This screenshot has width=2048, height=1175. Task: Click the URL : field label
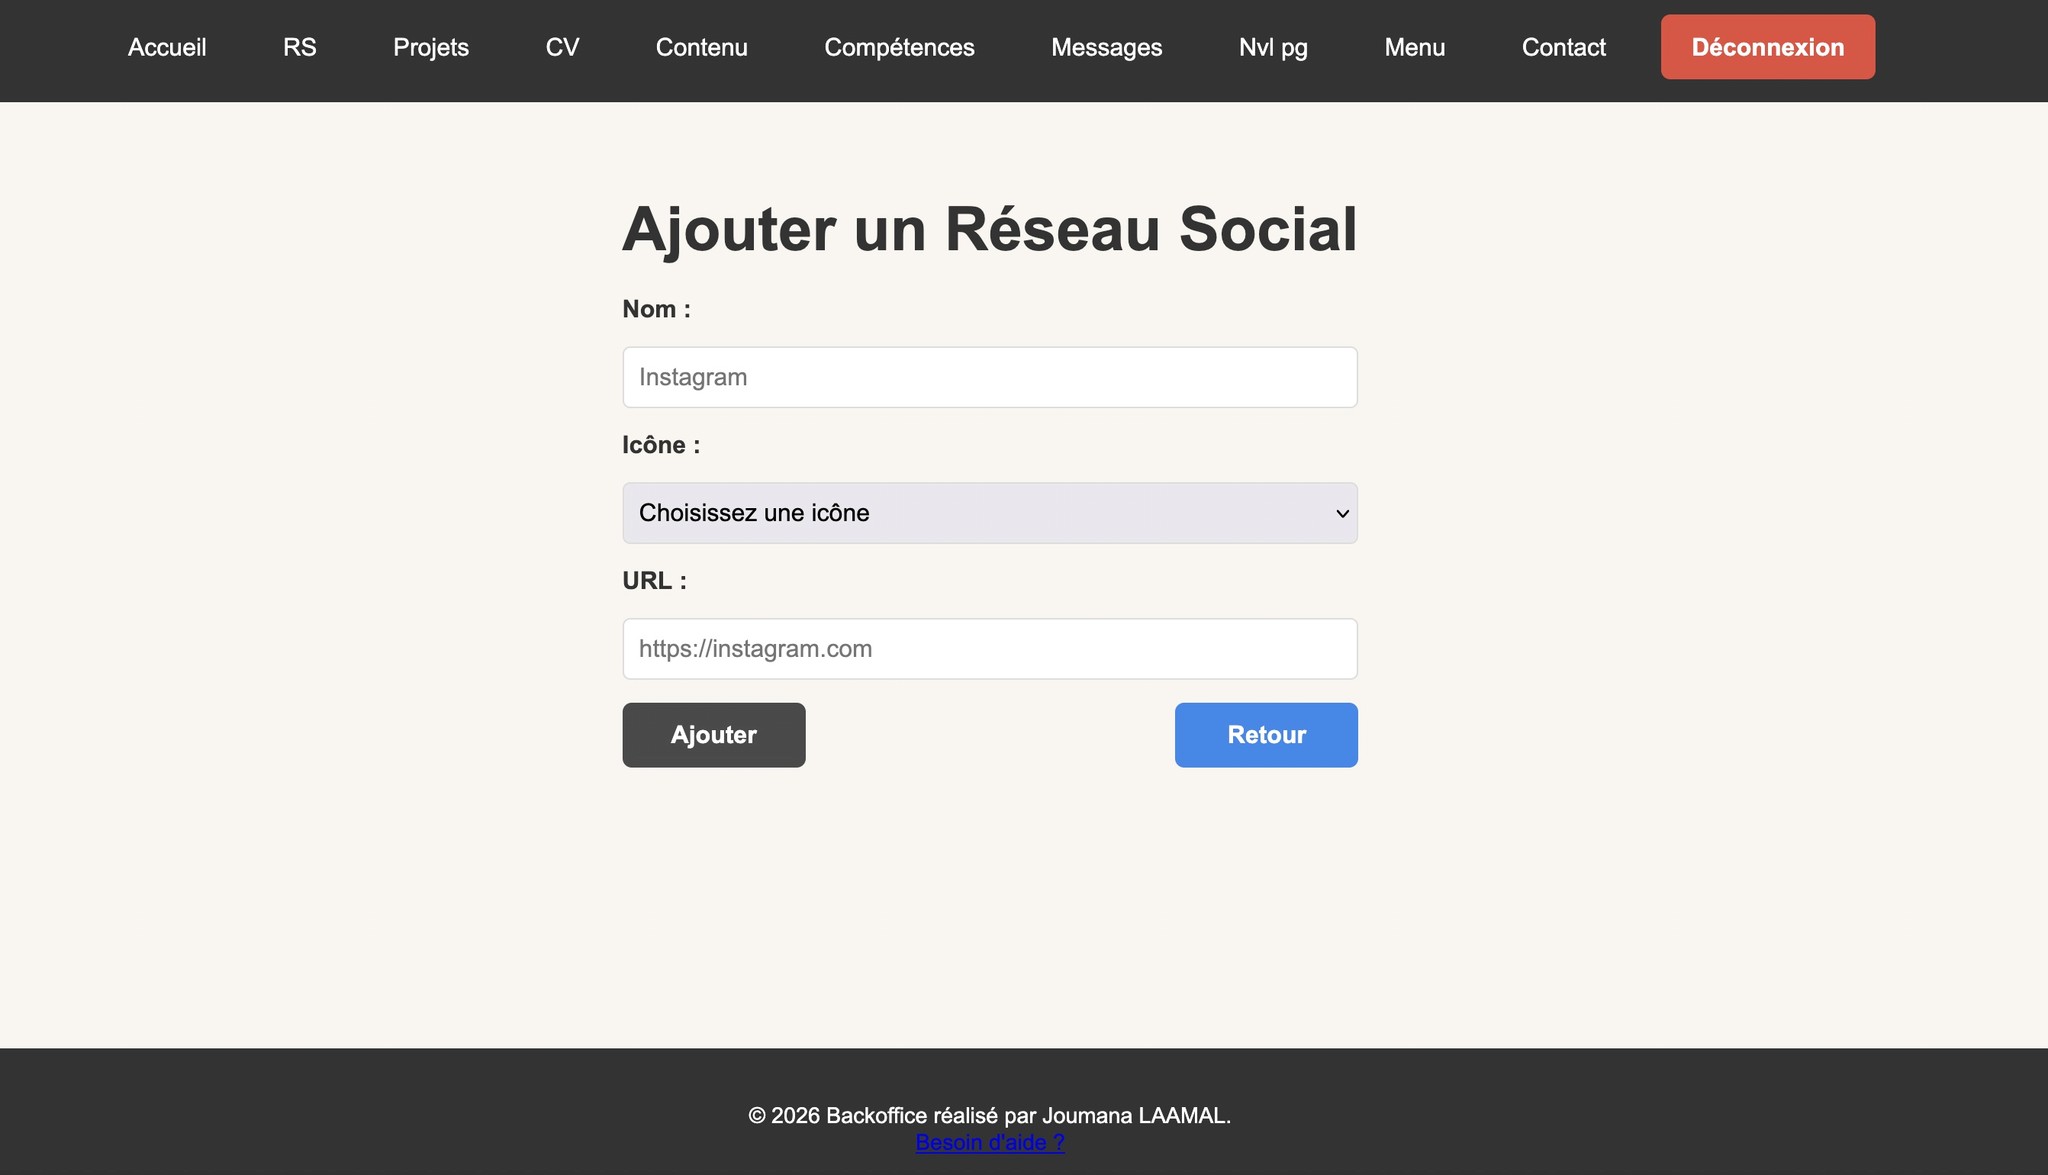pos(654,581)
